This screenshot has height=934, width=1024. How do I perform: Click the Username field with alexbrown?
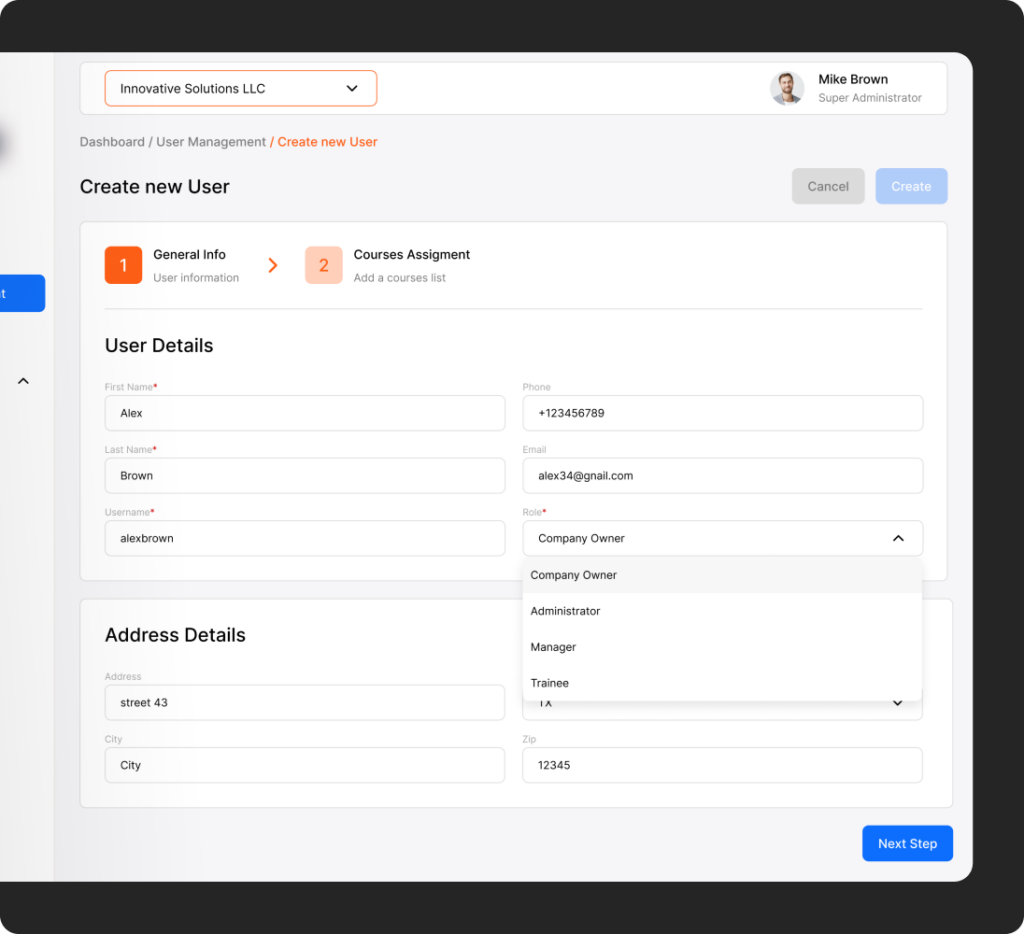(304, 538)
